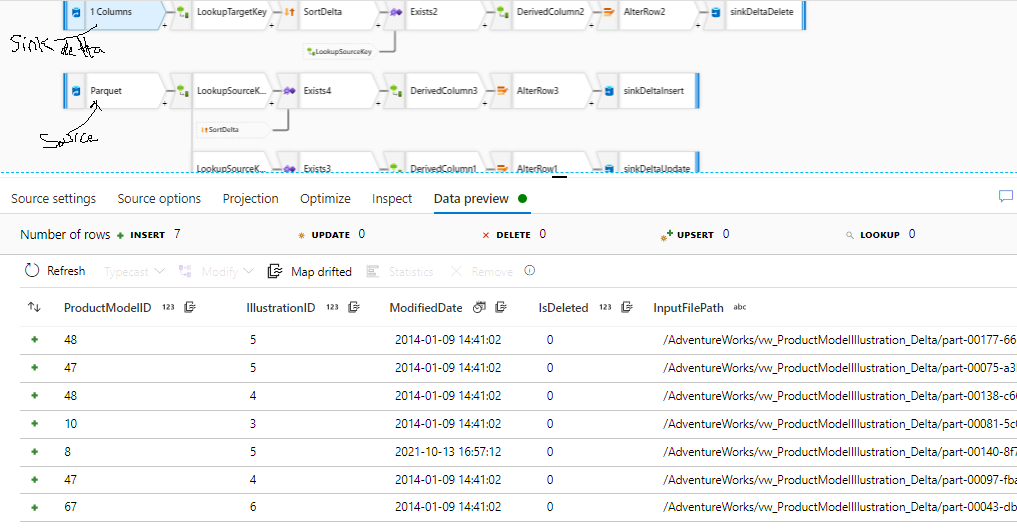1017x531 pixels.
Task: Click the plus after the LookupTargetKey node
Action: (271, 26)
